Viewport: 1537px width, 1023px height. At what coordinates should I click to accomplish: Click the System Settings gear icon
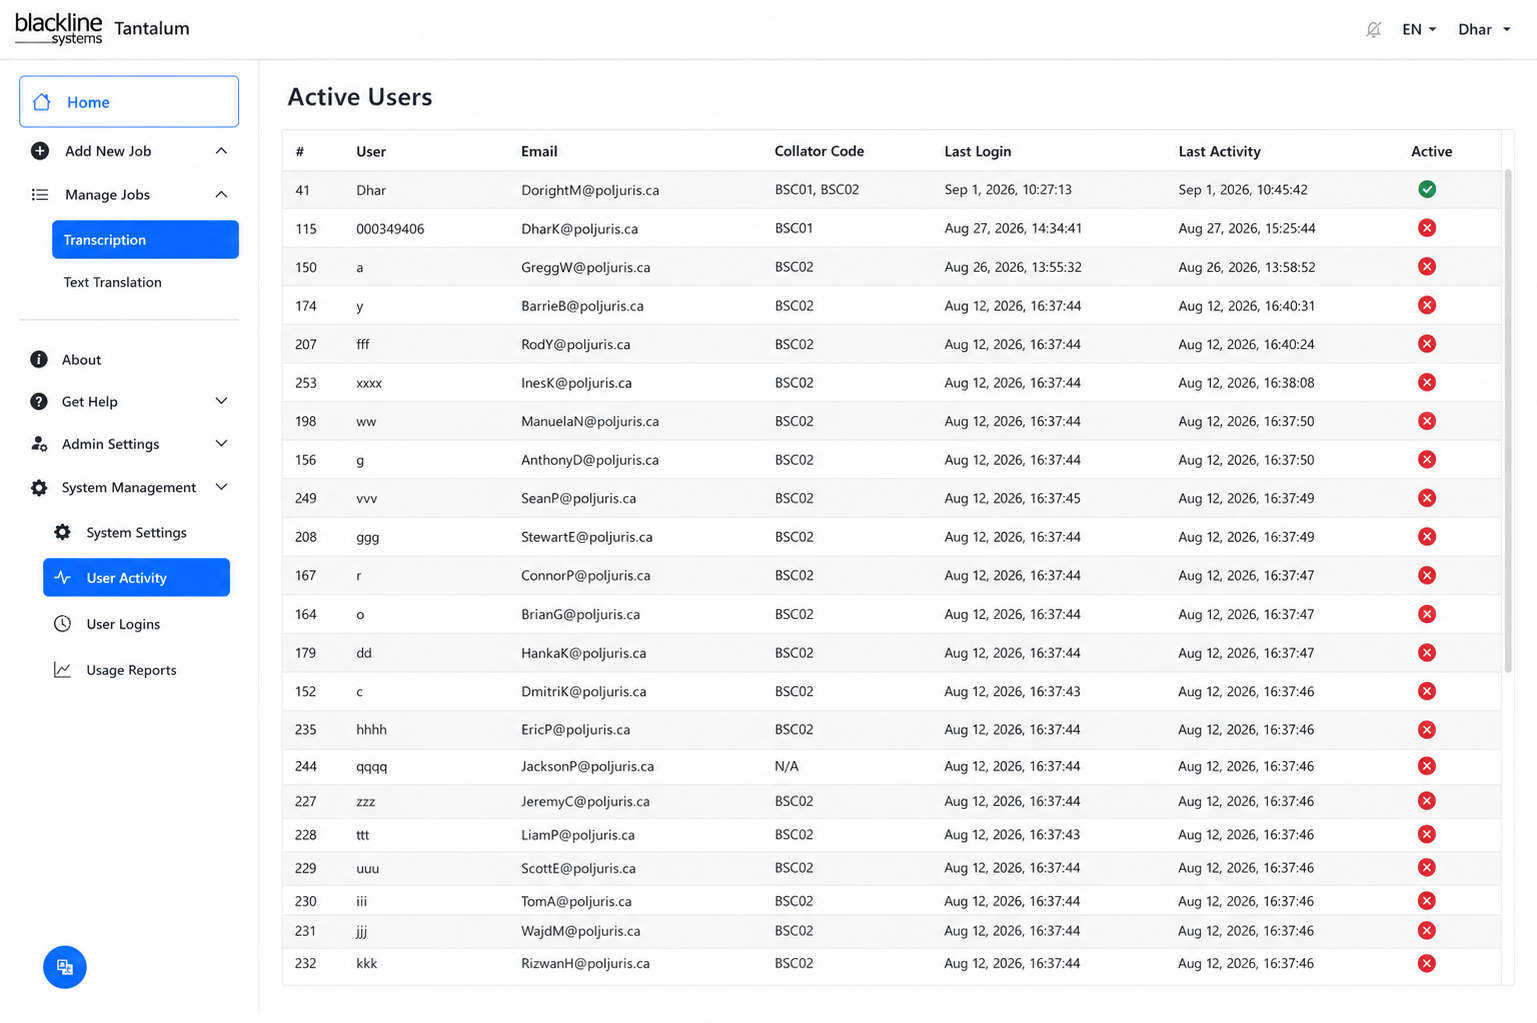click(x=62, y=533)
